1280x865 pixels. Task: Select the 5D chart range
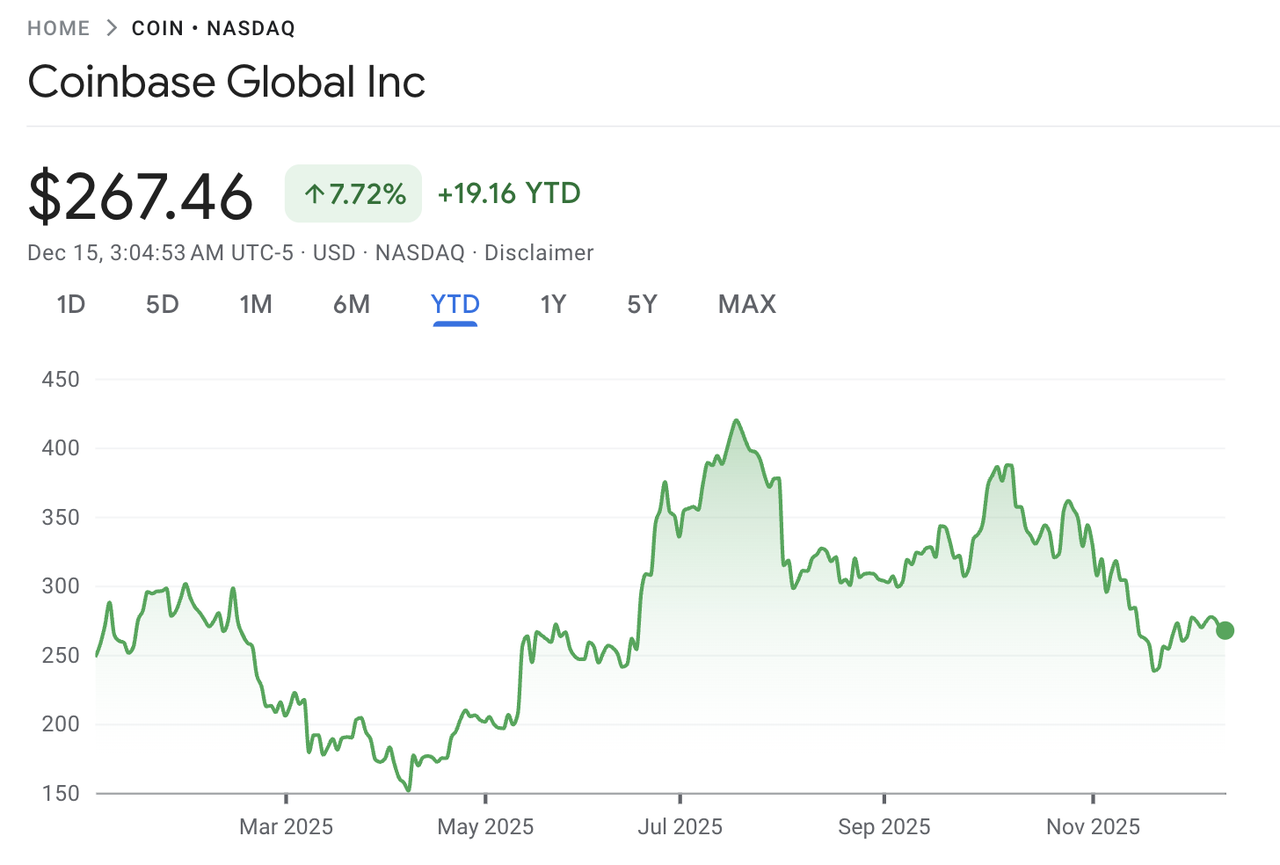(162, 304)
